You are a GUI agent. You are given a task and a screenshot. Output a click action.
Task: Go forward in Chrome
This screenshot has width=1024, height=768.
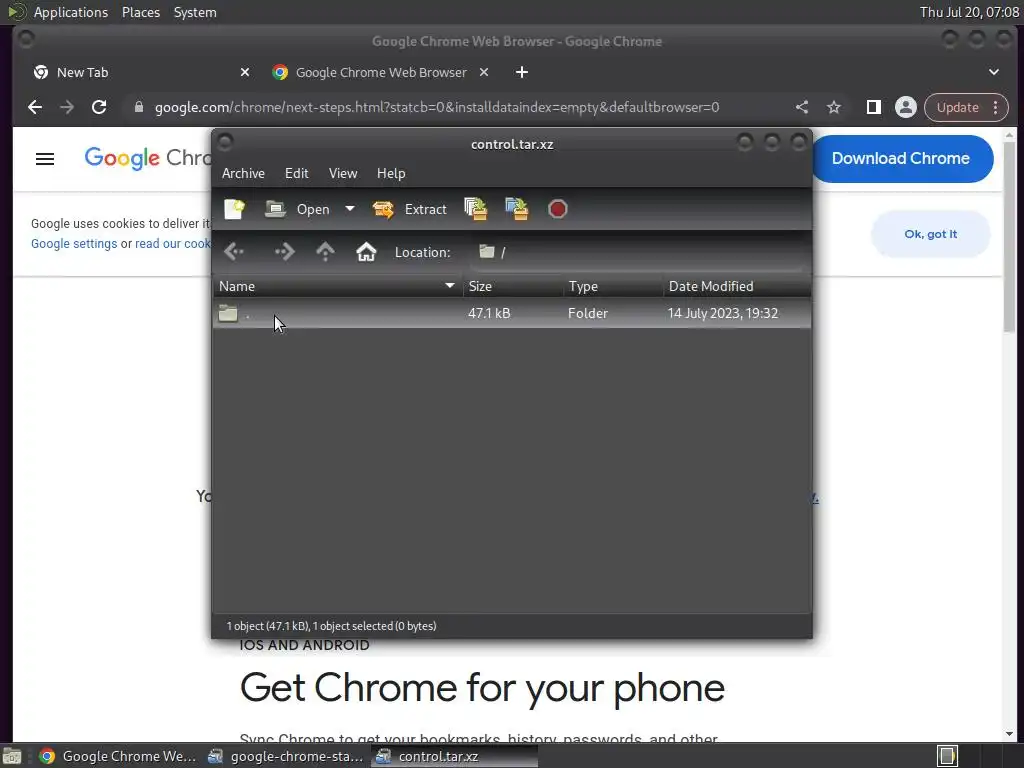pyautogui.click(x=67, y=107)
